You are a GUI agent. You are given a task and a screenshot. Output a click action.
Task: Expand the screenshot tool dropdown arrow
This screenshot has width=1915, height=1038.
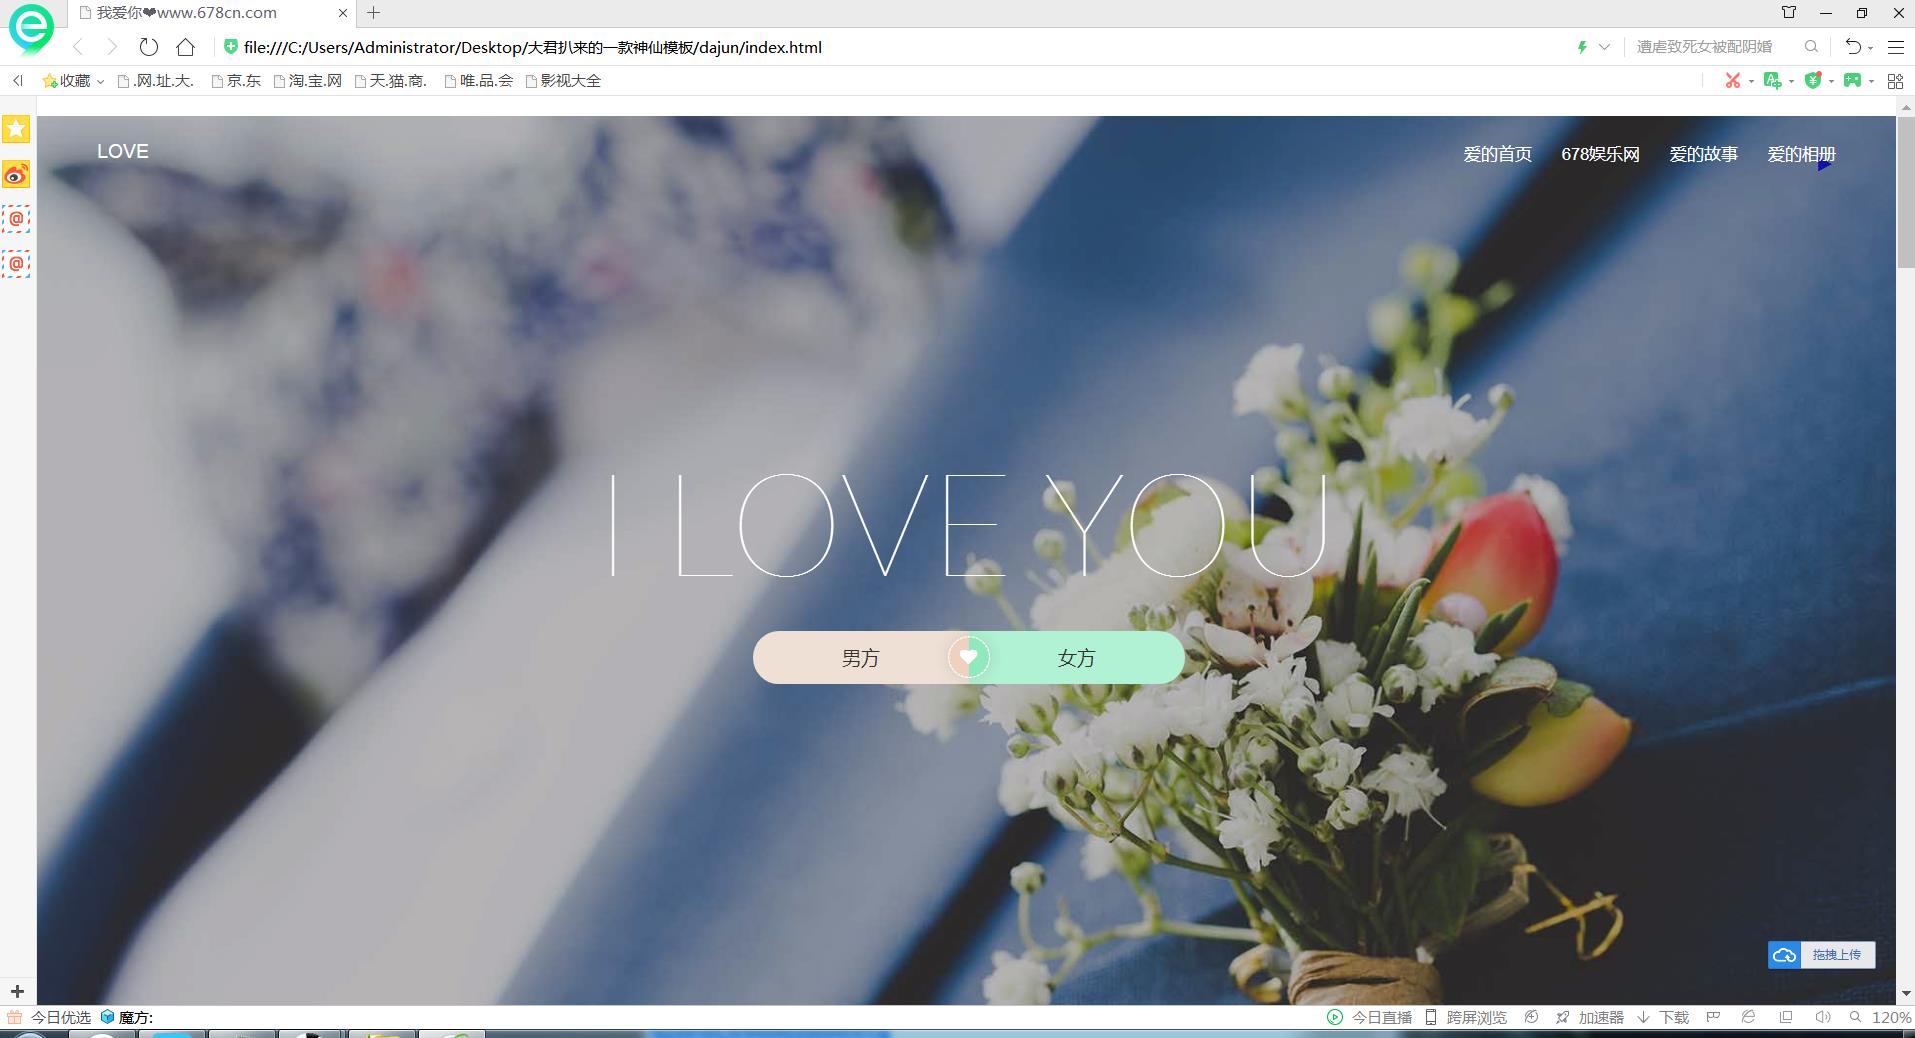tap(1751, 81)
